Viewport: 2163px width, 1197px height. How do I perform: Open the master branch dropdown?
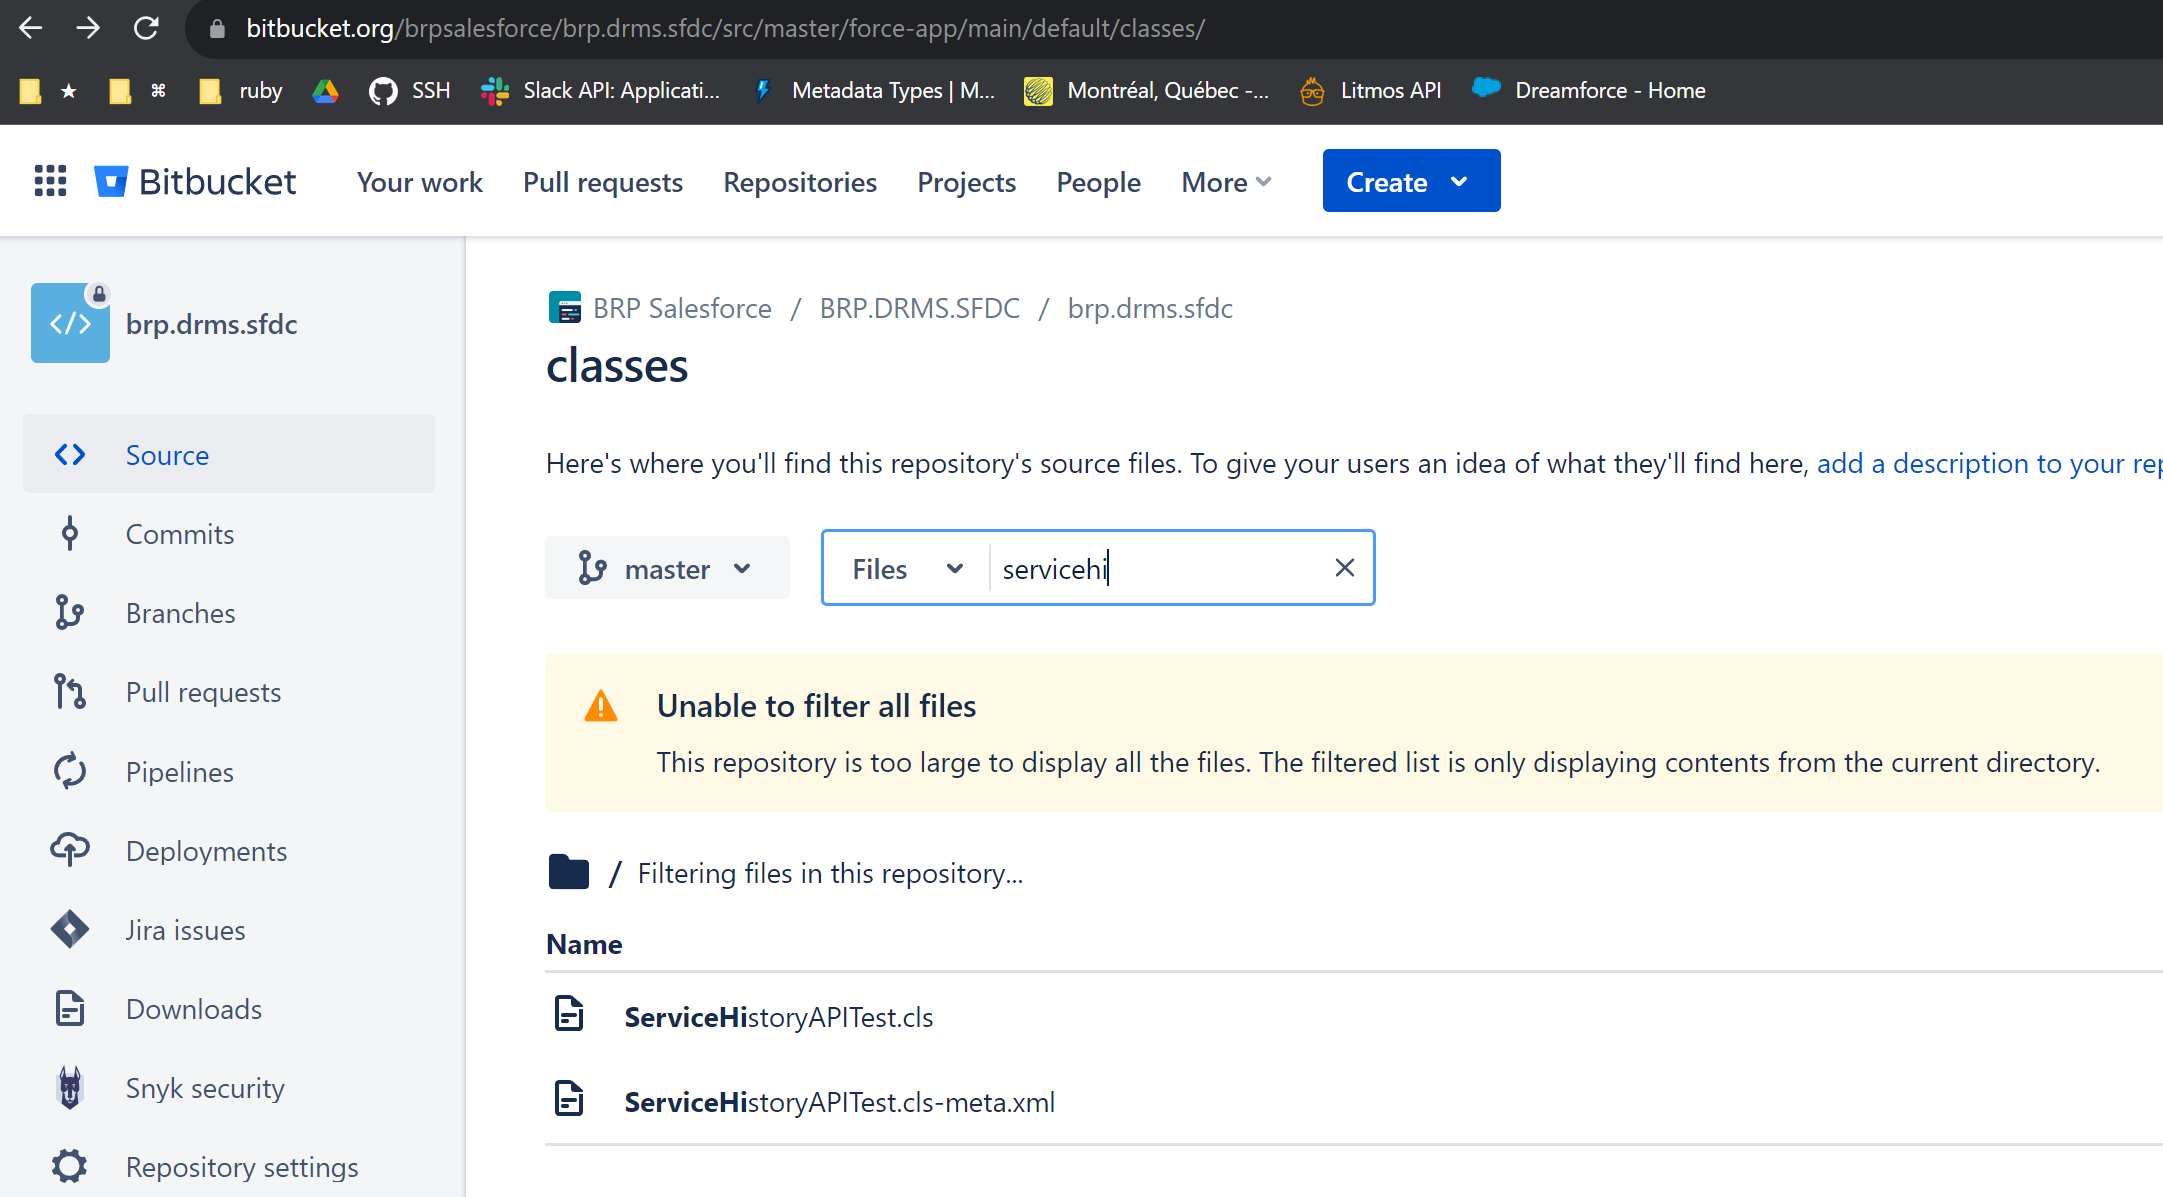click(x=667, y=568)
